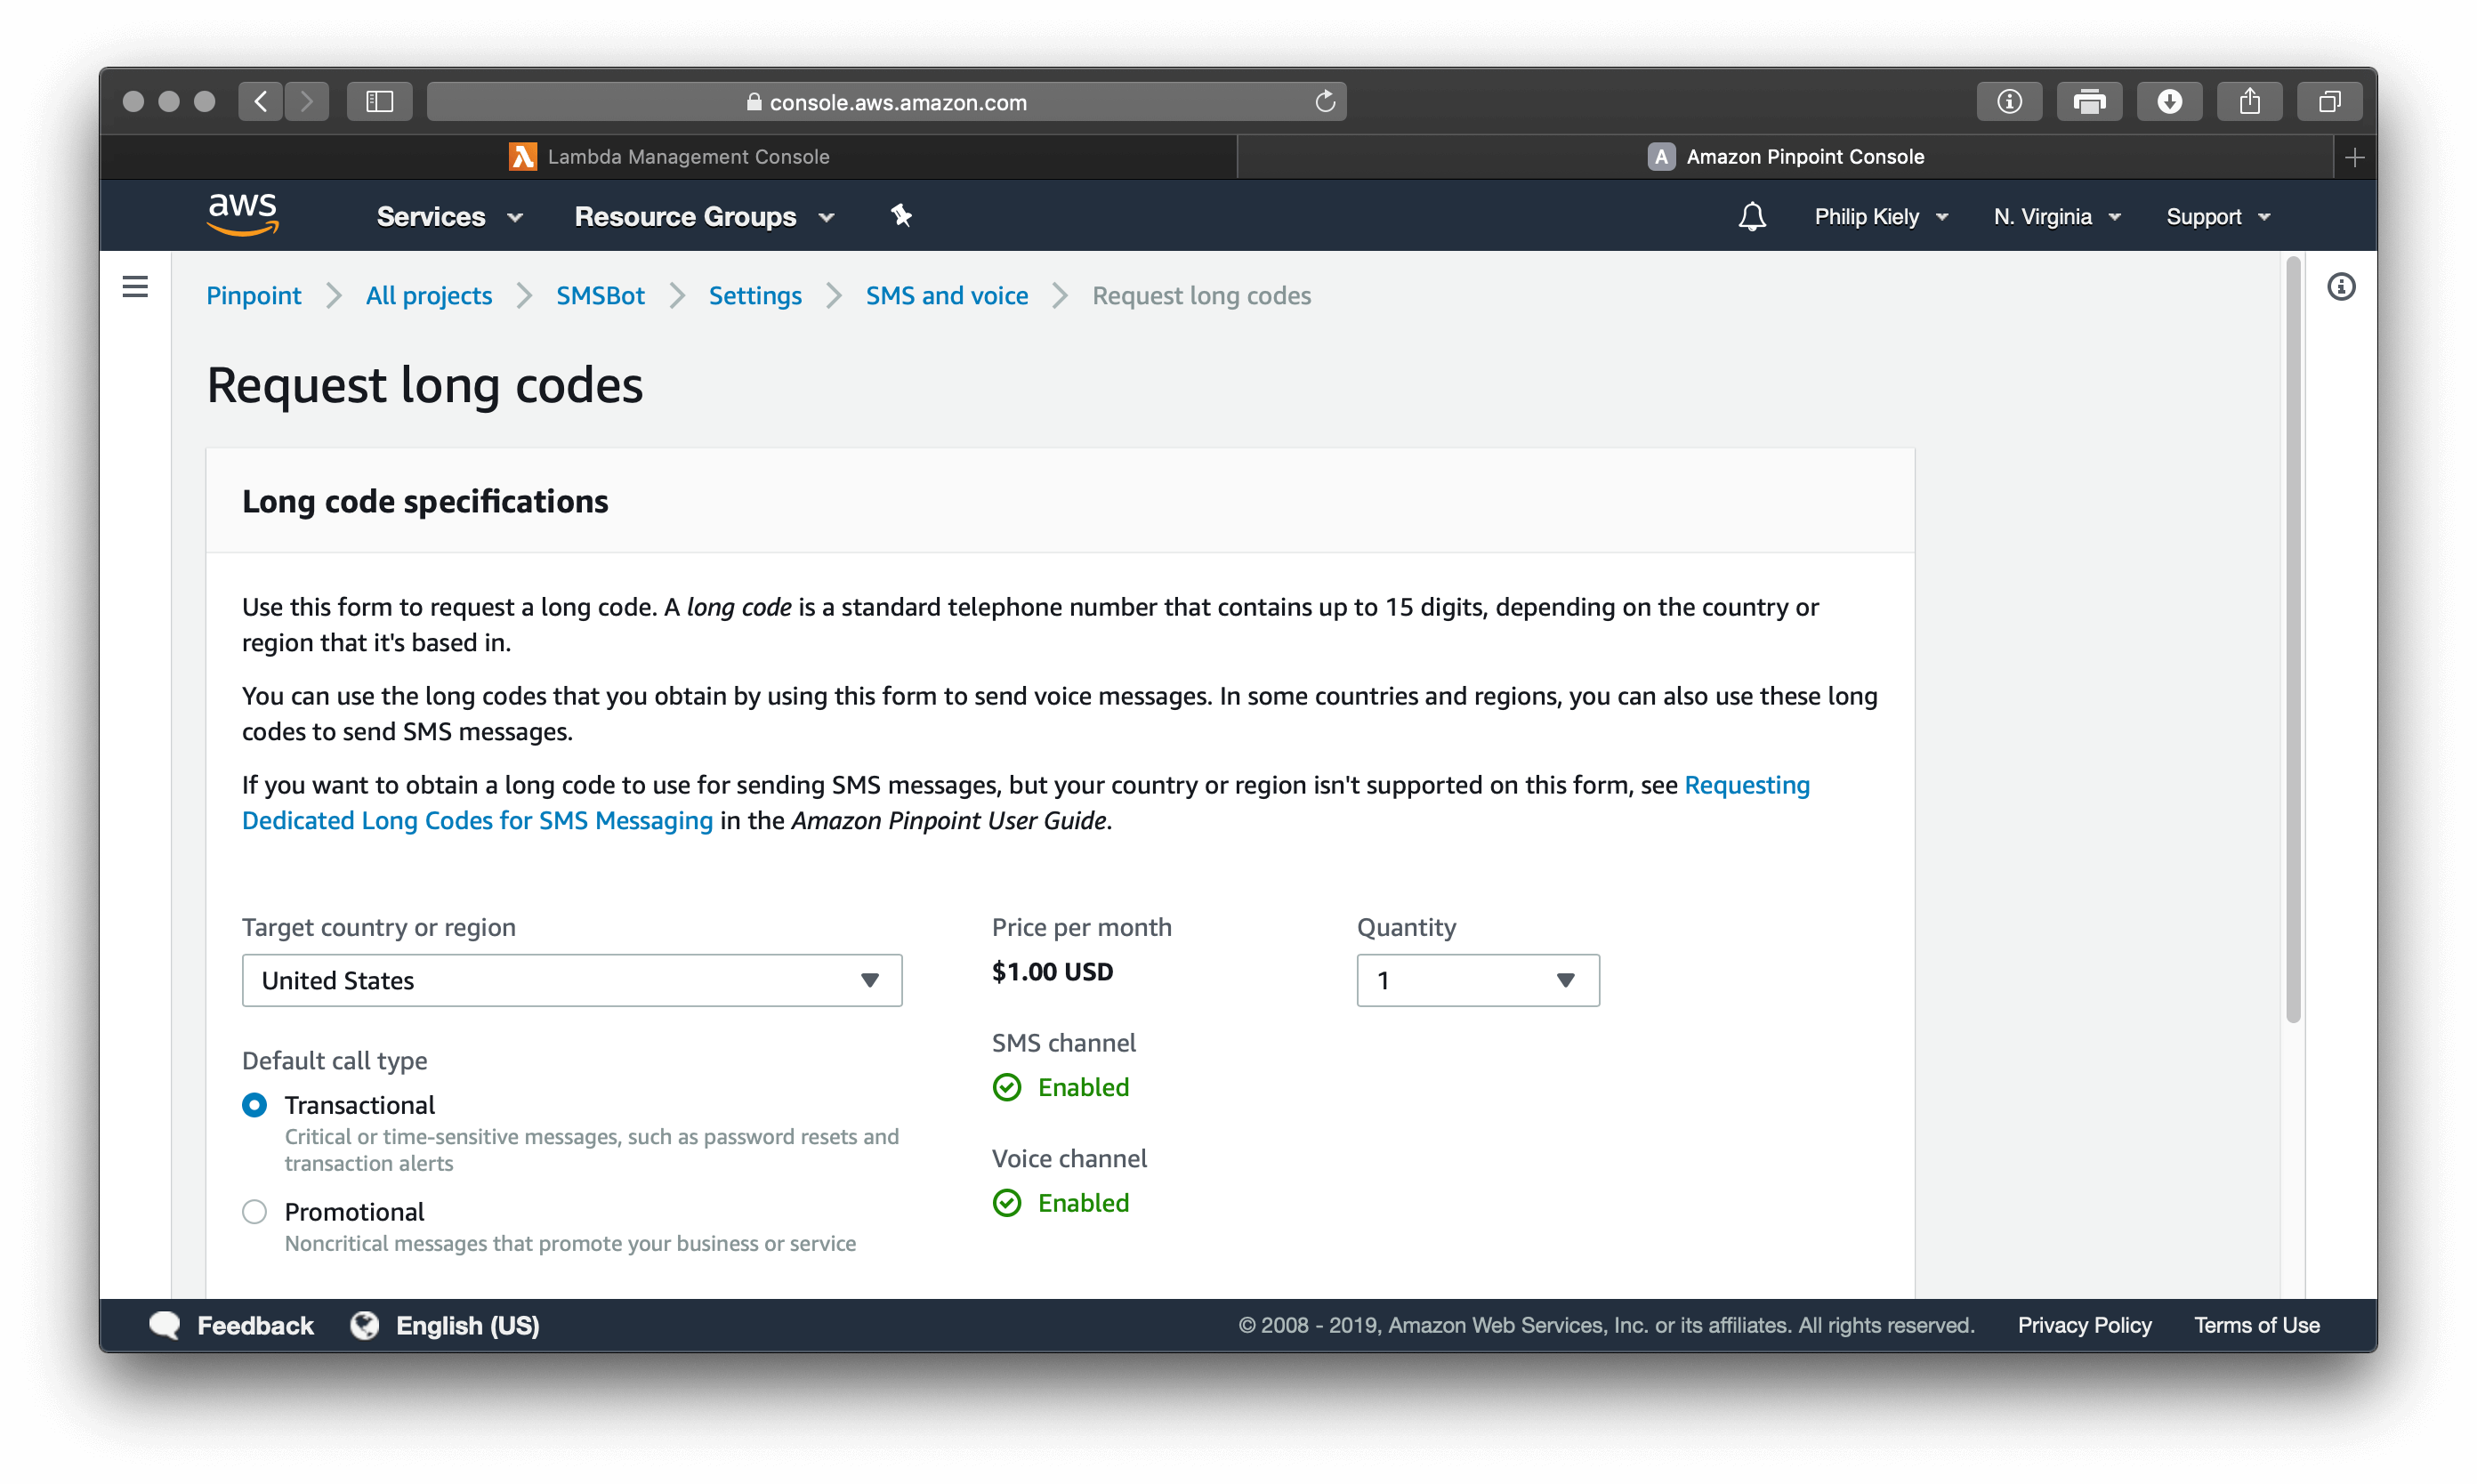
Task: Open the Terms of Use link
Action: point(2256,1325)
